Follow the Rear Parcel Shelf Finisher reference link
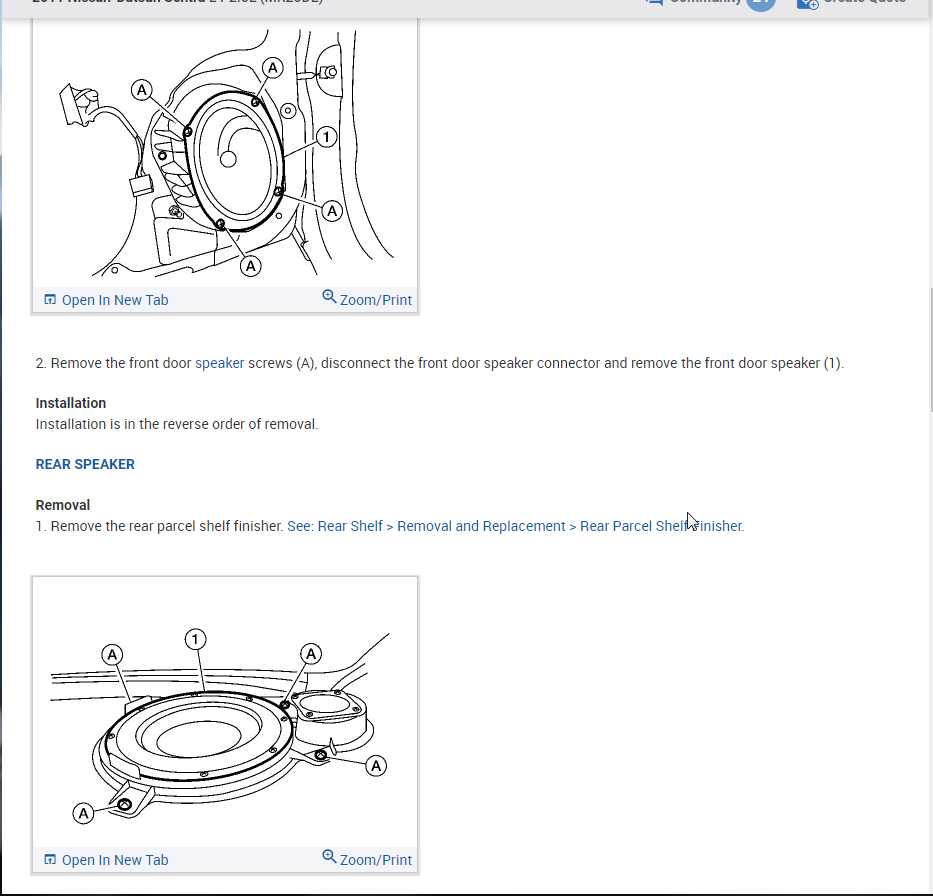Viewport: 933px width, 896px height. (515, 526)
